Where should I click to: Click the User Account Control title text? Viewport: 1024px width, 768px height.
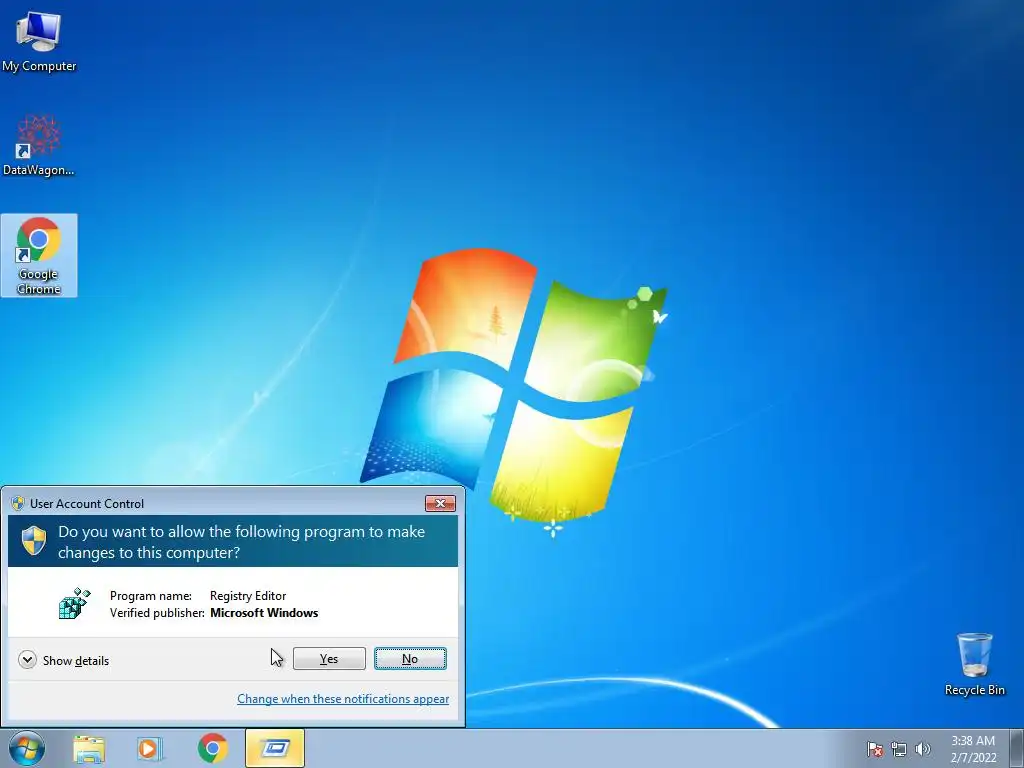coord(87,504)
